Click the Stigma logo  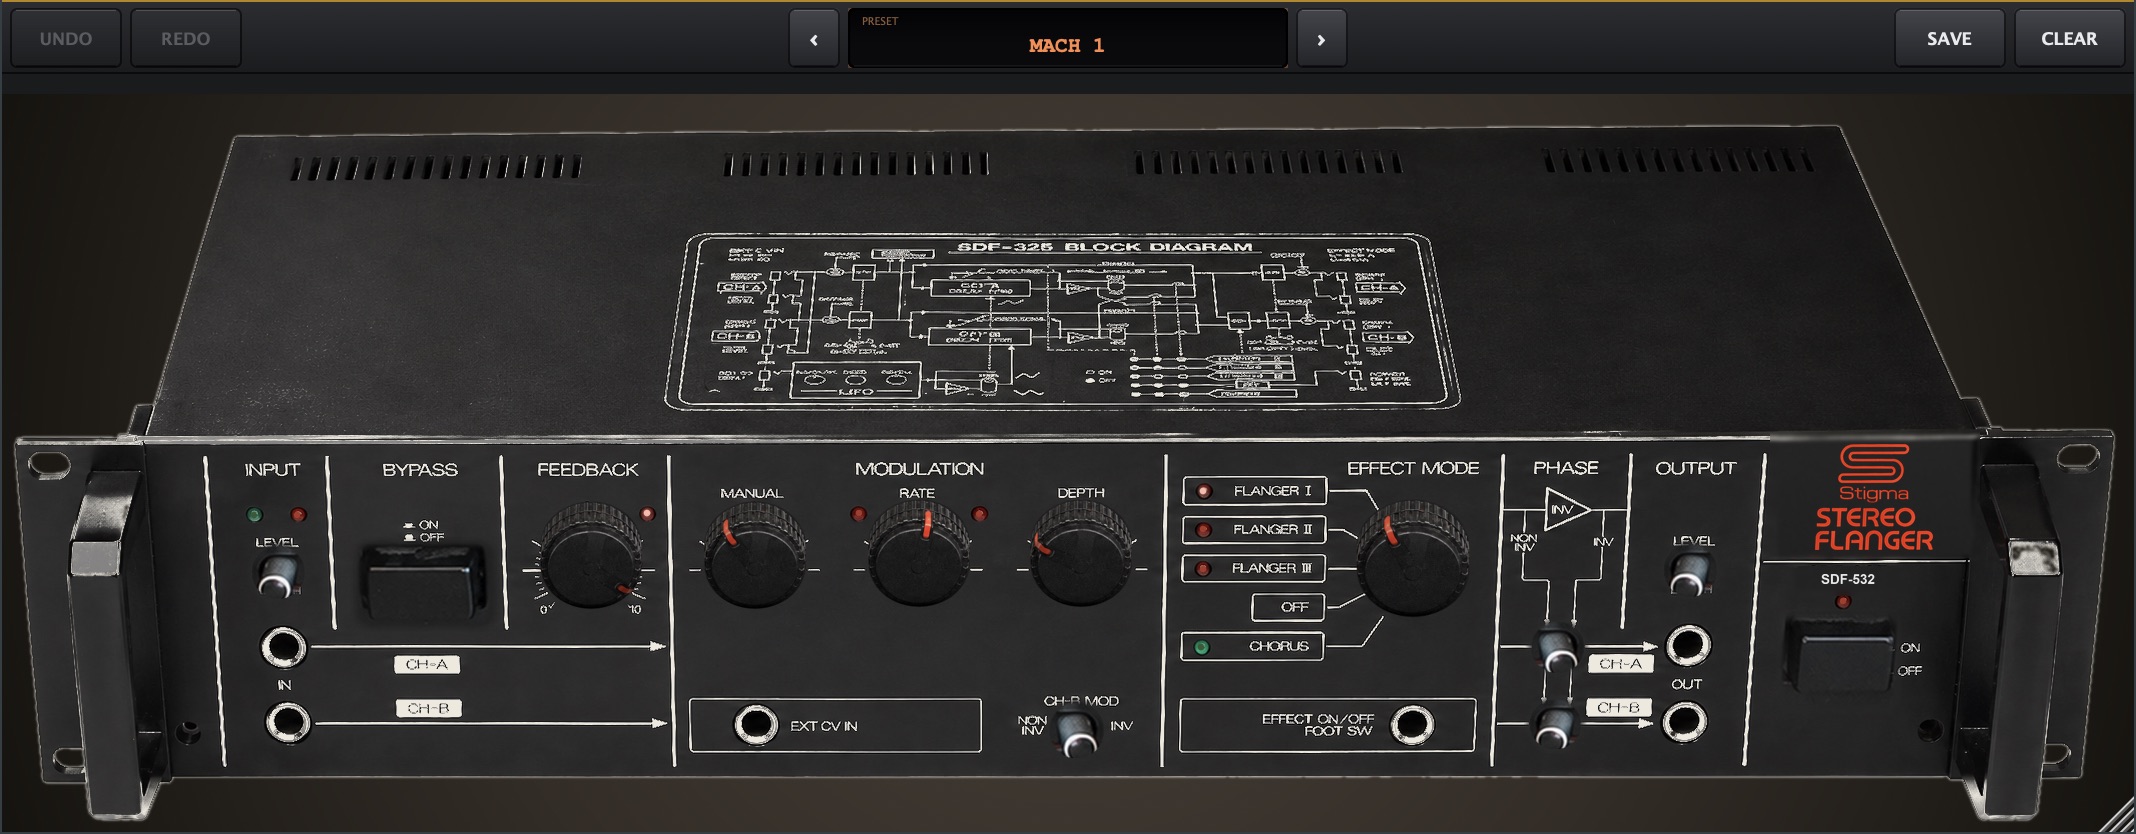tap(1874, 472)
